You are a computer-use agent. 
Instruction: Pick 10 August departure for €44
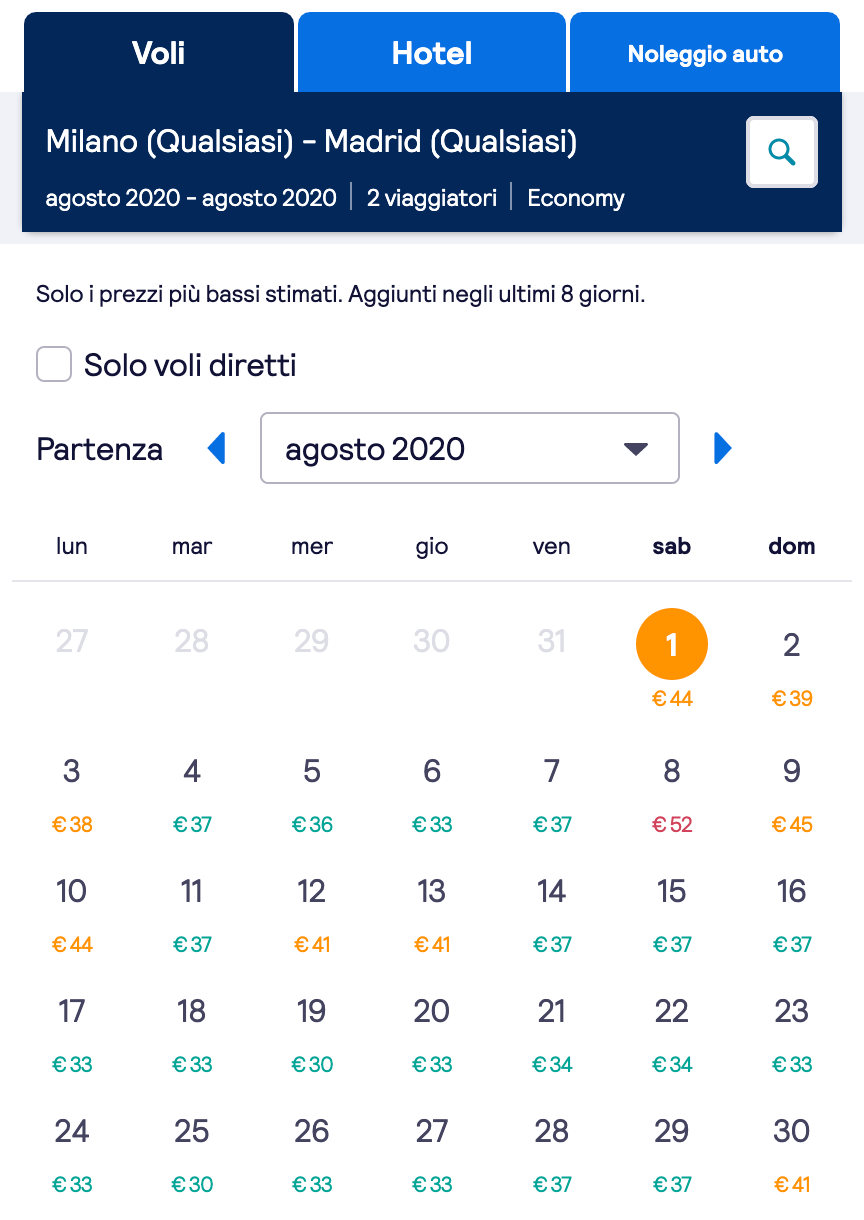point(72,915)
